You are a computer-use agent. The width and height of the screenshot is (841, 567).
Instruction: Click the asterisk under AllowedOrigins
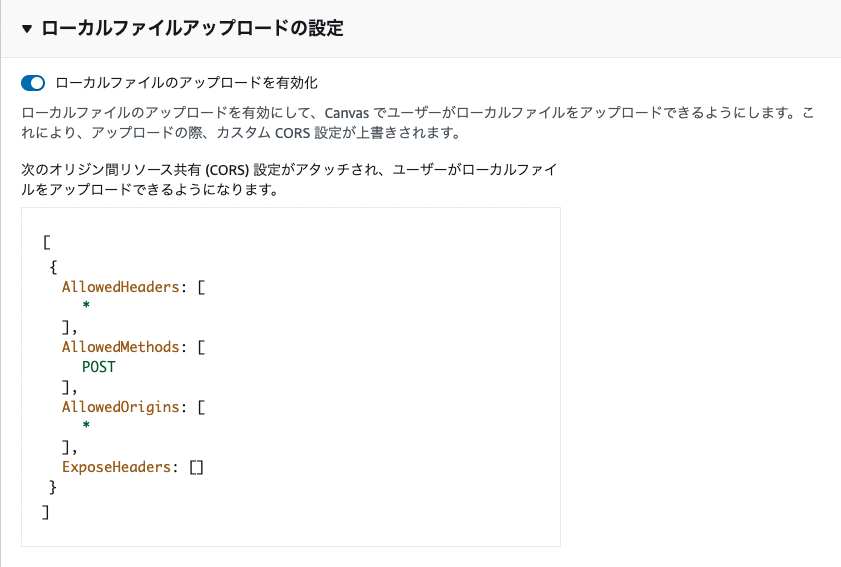[x=87, y=427]
